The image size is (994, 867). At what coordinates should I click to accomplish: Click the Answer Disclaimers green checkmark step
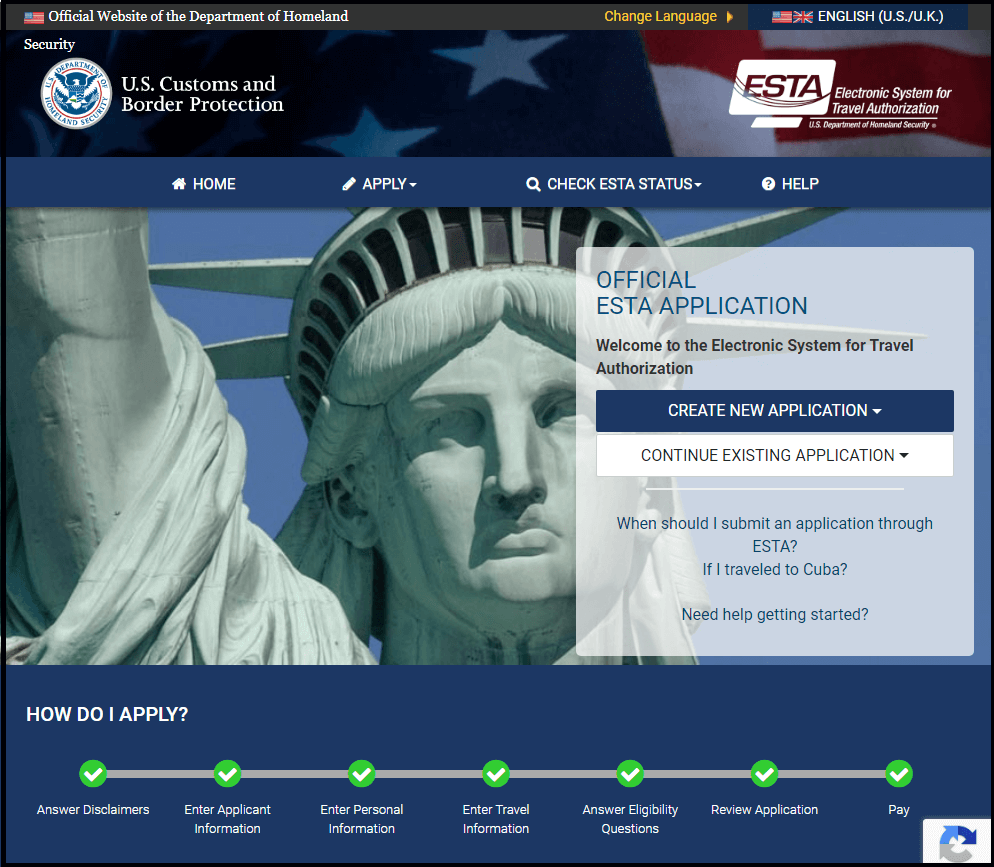pos(93,774)
